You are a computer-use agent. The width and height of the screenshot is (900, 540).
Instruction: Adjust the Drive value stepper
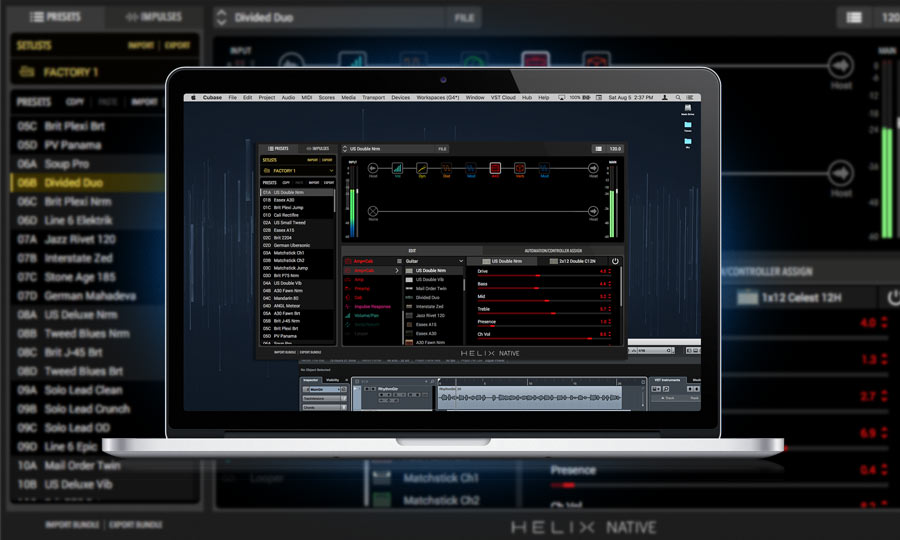coord(610,271)
